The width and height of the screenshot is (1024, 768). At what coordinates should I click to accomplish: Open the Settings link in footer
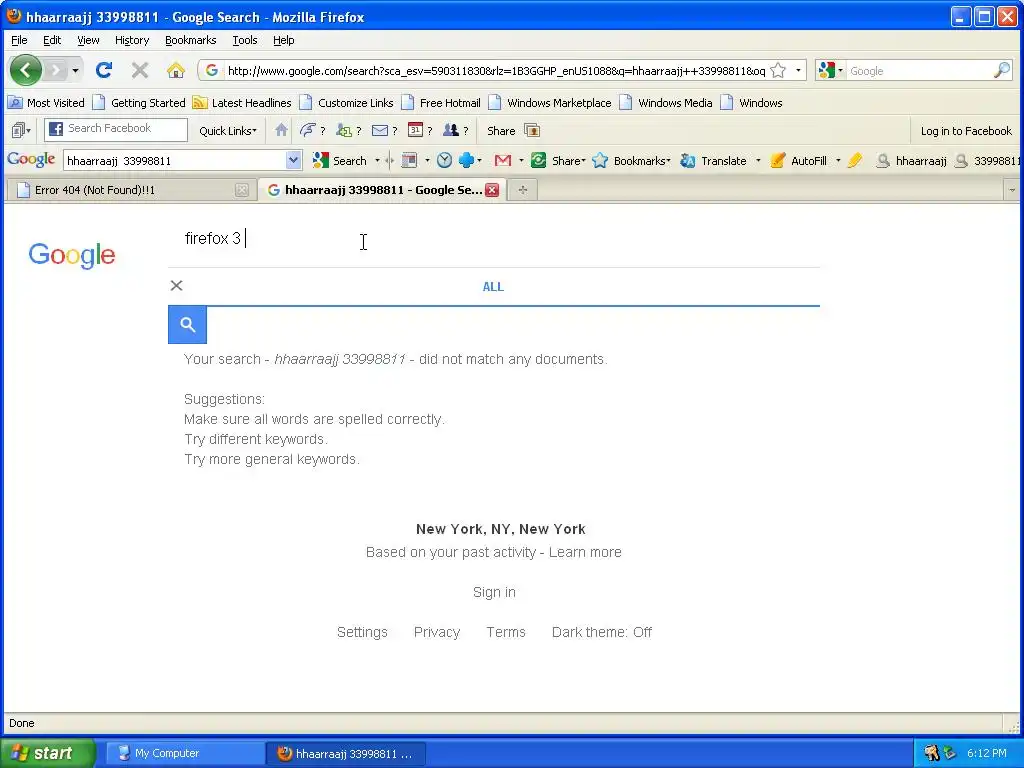tap(362, 632)
